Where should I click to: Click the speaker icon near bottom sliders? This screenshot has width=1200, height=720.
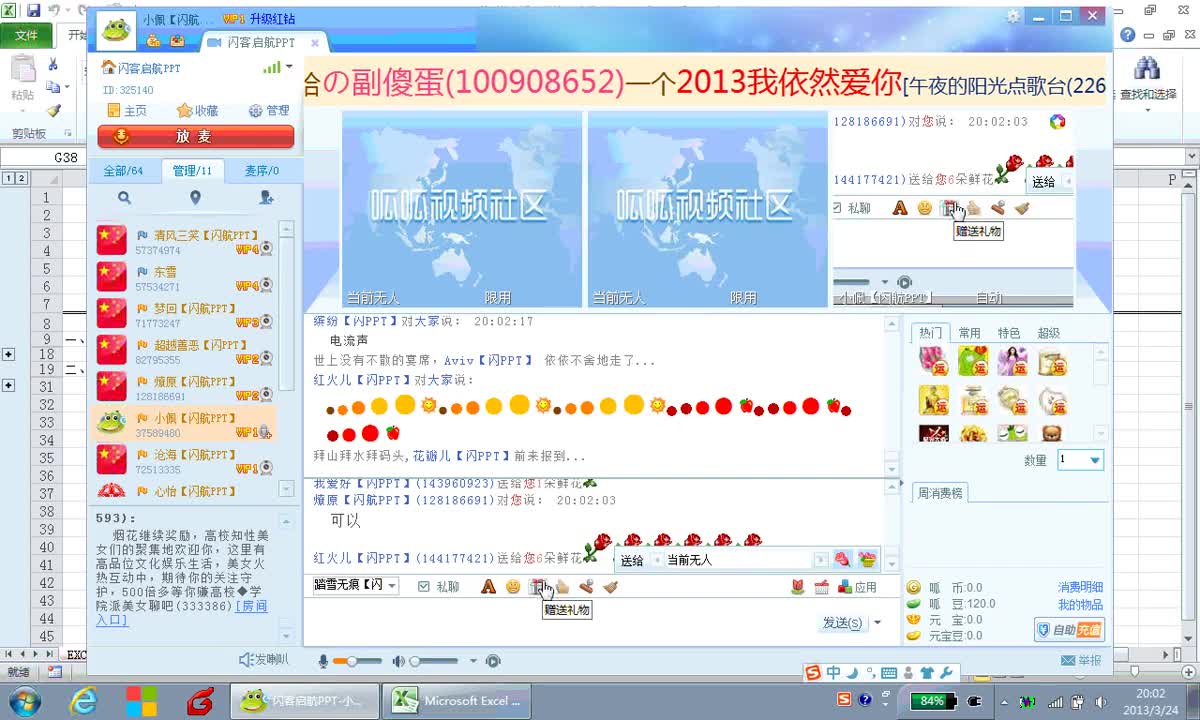[398, 661]
